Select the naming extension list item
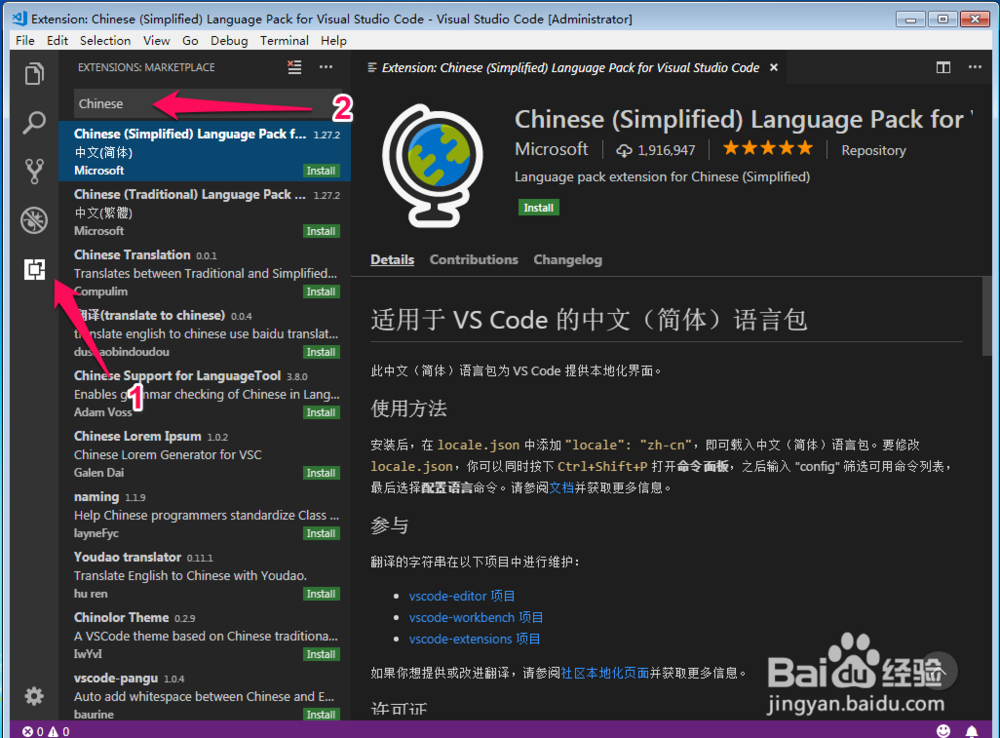The width and height of the screenshot is (1000, 738). tap(205, 514)
